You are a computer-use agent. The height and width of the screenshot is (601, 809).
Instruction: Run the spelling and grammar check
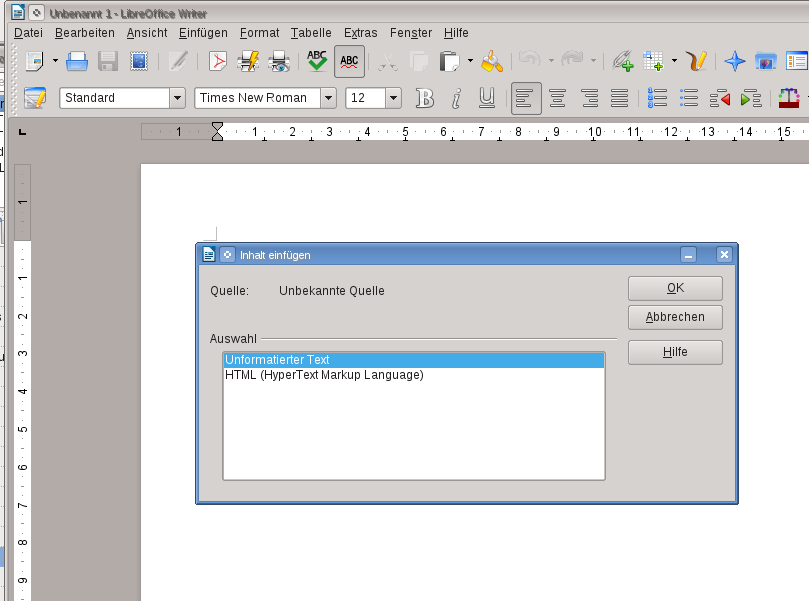tap(317, 62)
